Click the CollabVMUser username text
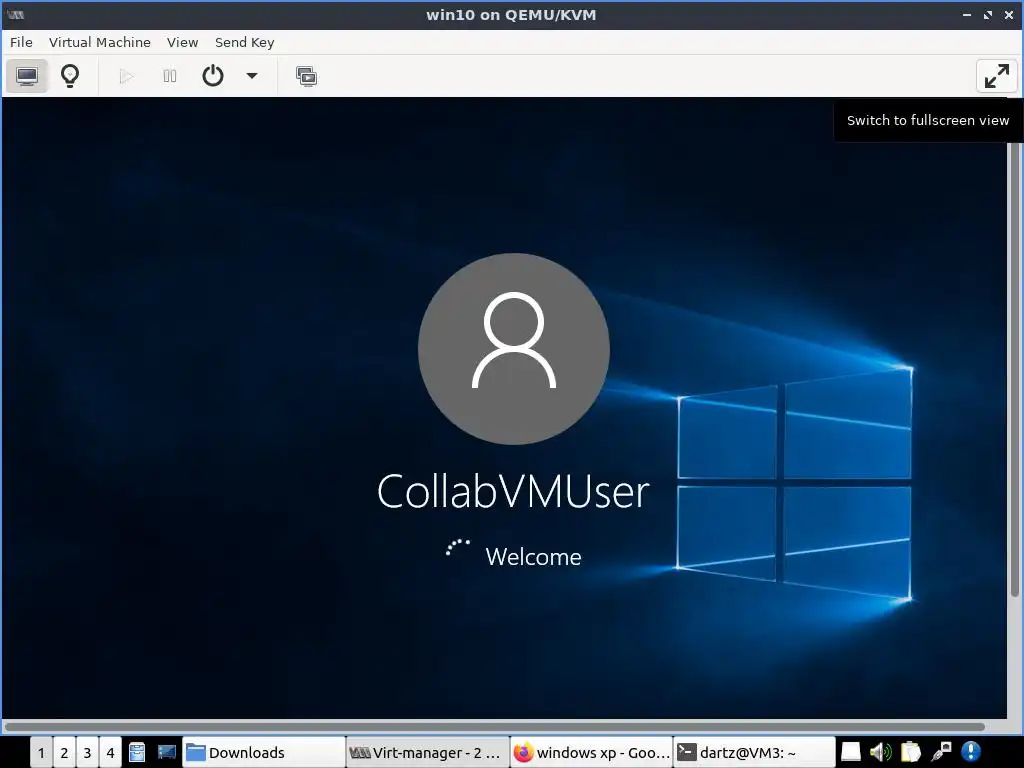The height and width of the screenshot is (768, 1024). click(x=513, y=492)
